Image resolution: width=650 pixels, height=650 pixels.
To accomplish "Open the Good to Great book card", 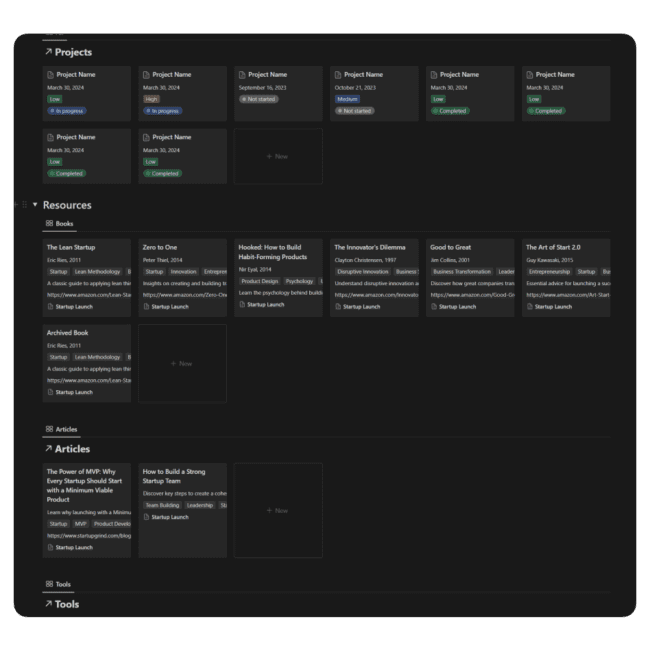I will point(451,247).
